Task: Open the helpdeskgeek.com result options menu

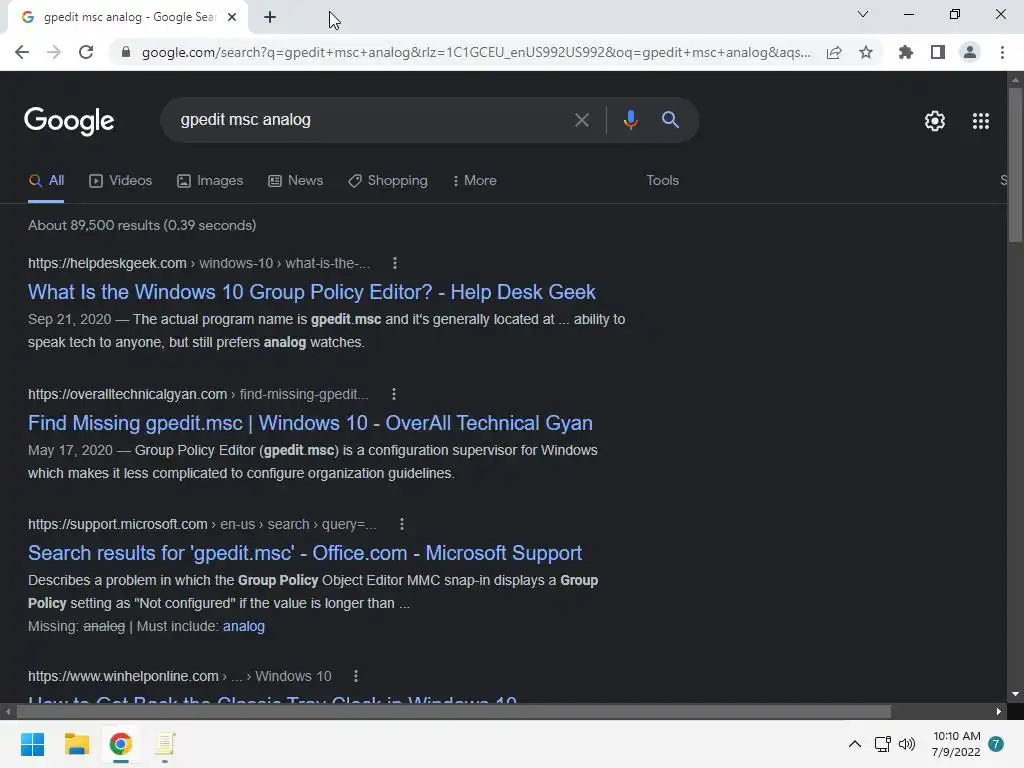Action: 394,263
